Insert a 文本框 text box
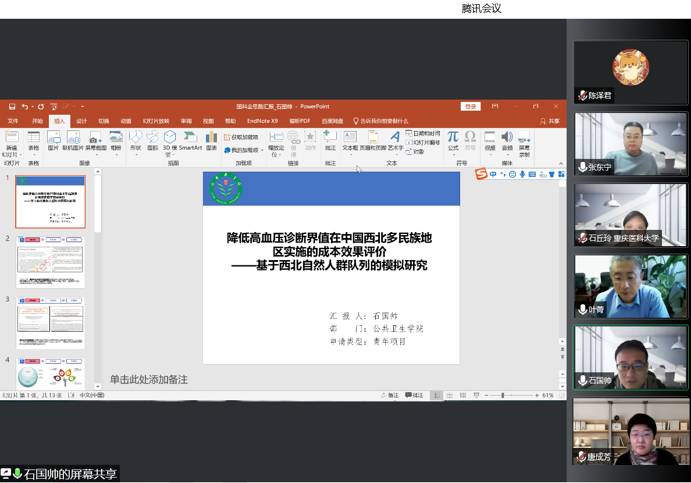The height and width of the screenshot is (483, 691). point(350,140)
